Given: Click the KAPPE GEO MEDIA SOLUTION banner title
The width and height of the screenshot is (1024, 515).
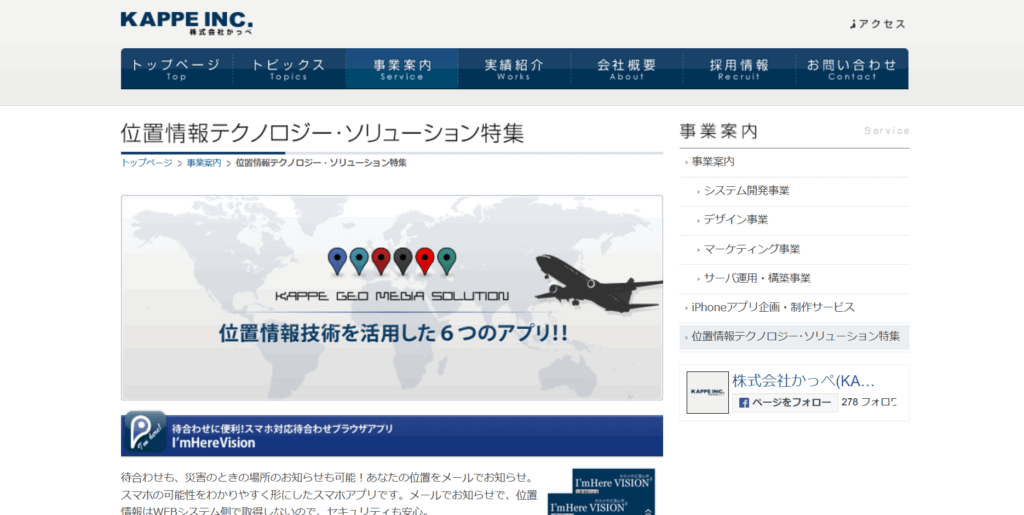Looking at the screenshot, I should 392,296.
